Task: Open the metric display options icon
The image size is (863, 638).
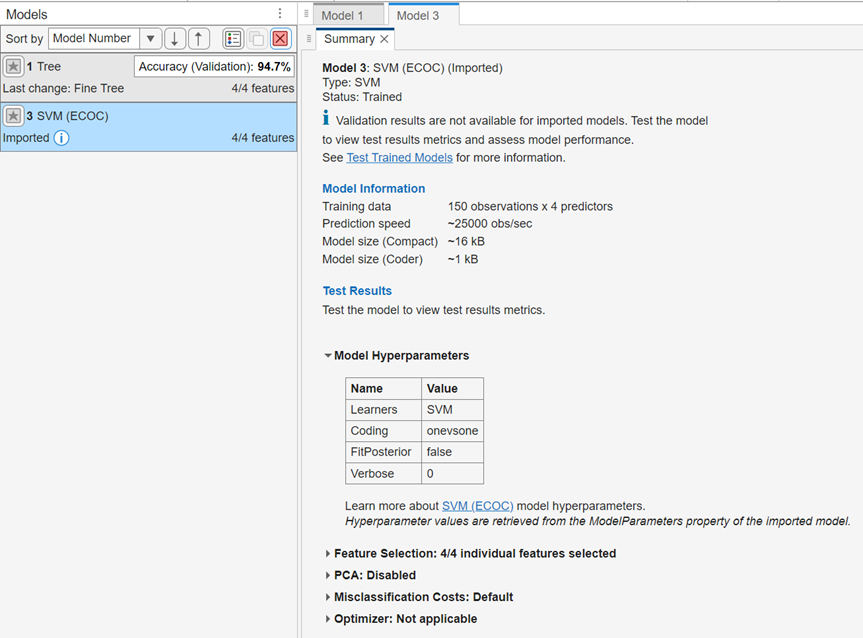Action: (232, 38)
